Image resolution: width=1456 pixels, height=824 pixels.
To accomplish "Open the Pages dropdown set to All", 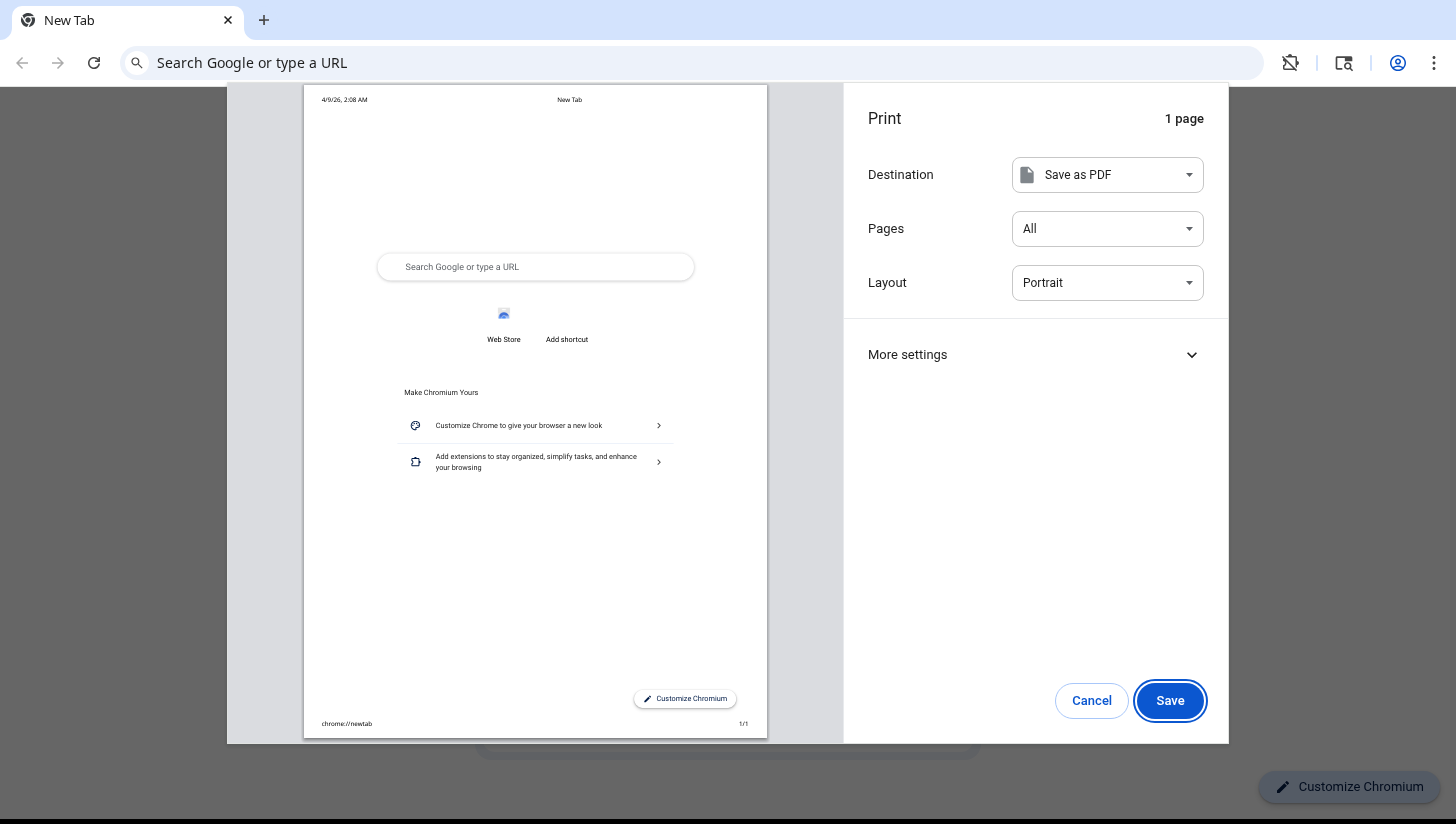I will tap(1107, 229).
